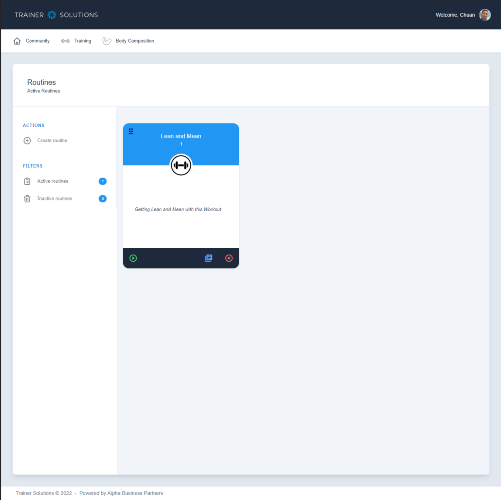Click the Lean and Mean card title
This screenshot has height=500, width=501.
pyautogui.click(x=181, y=136)
